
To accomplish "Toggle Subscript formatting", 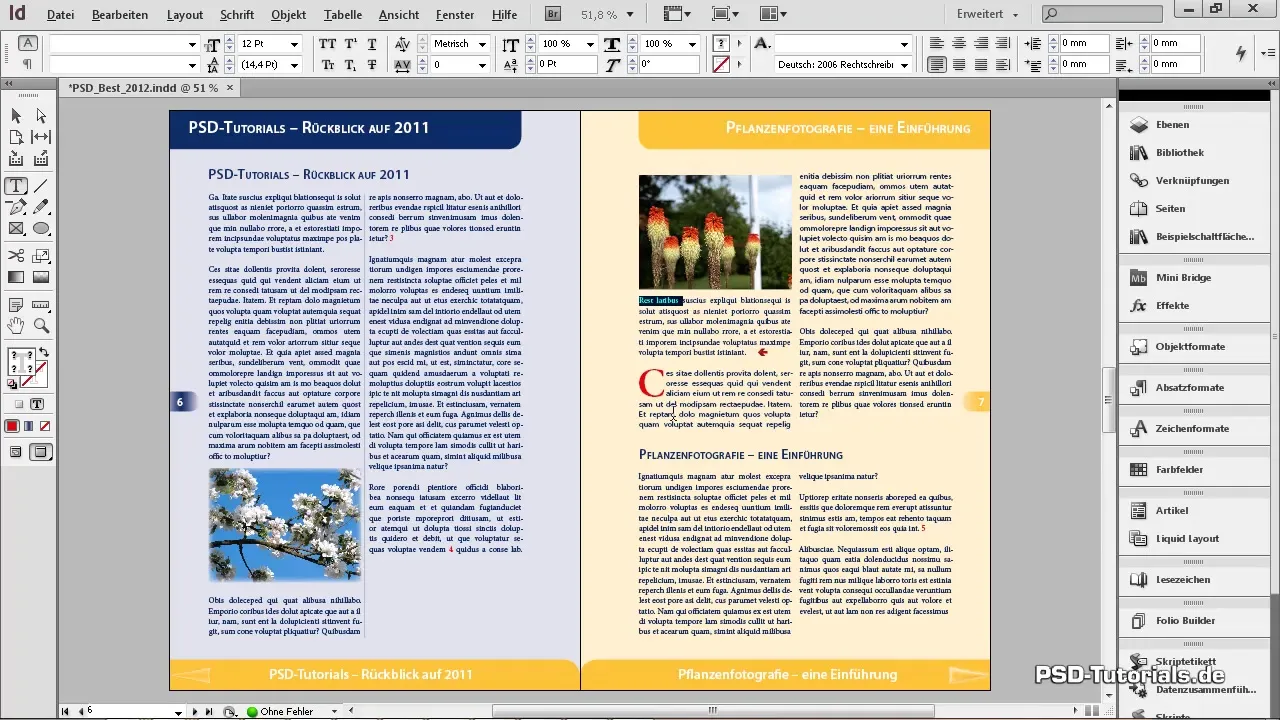I will pyautogui.click(x=350, y=65).
